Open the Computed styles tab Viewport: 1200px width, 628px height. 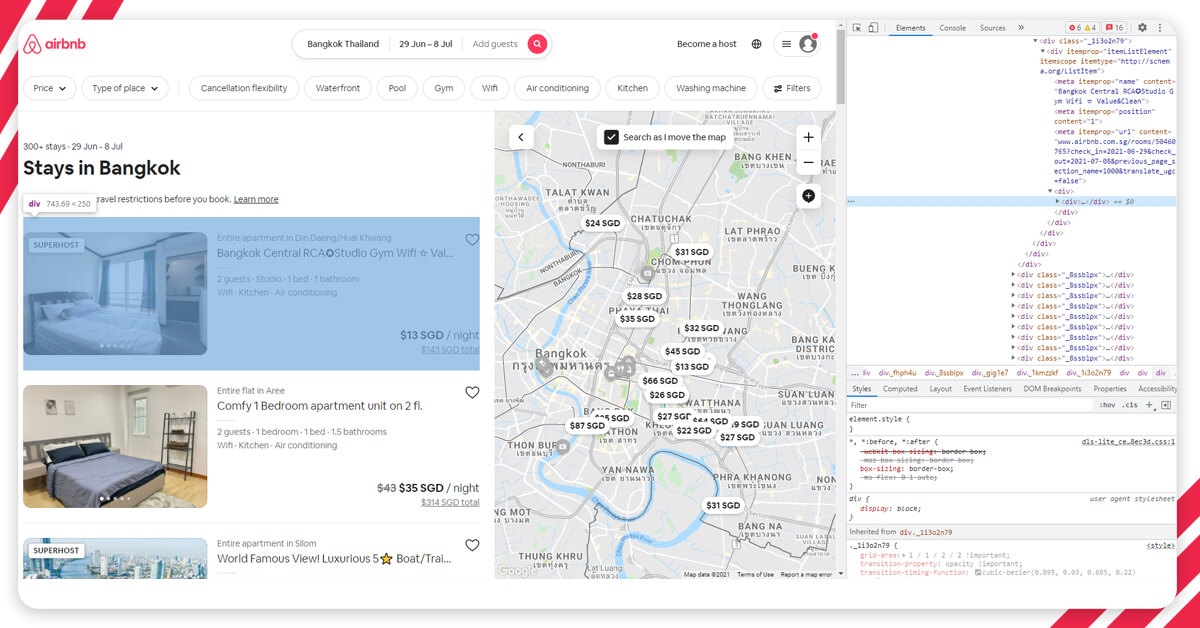[900, 389]
